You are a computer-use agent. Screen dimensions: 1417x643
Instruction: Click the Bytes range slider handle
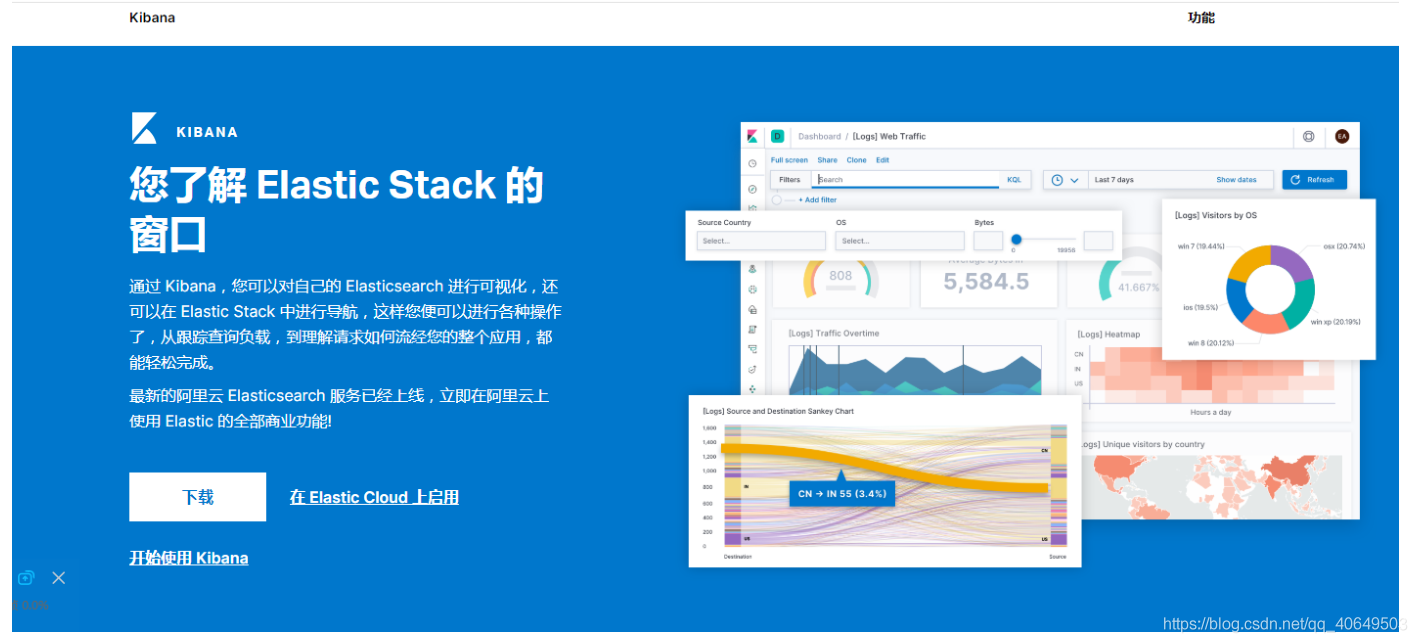tap(1016, 239)
